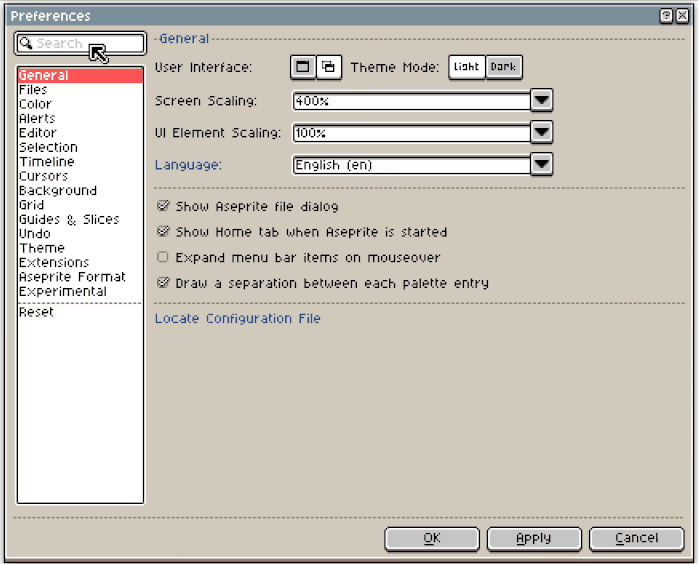Focus the preferences Search field
The image size is (698, 564).
click(x=85, y=44)
